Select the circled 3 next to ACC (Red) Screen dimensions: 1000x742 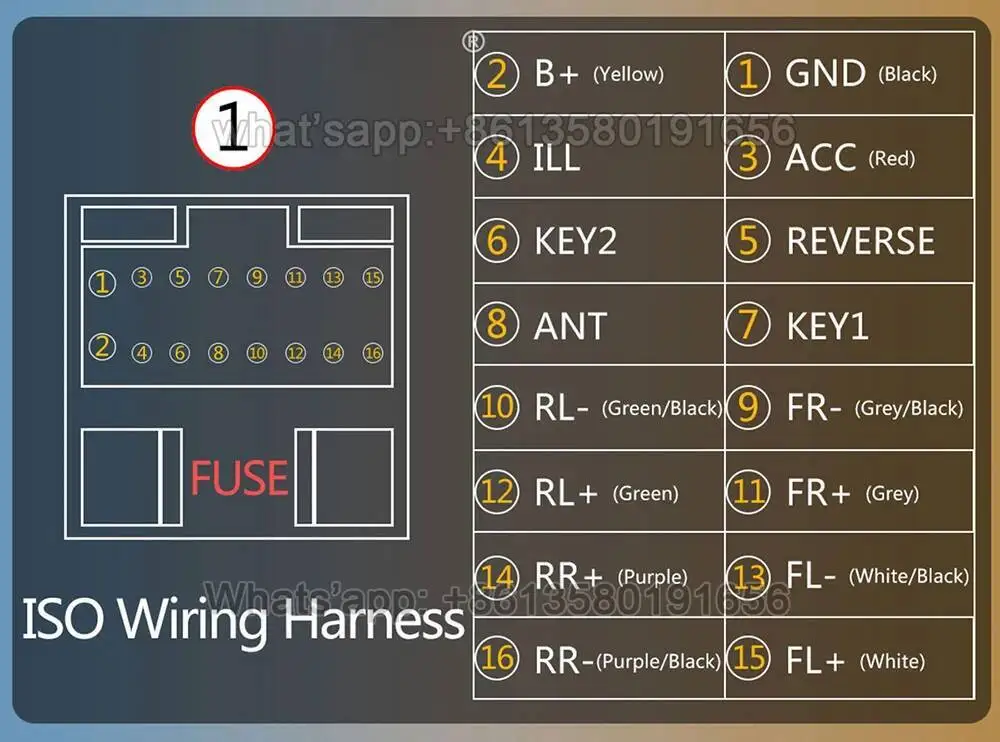(x=748, y=158)
